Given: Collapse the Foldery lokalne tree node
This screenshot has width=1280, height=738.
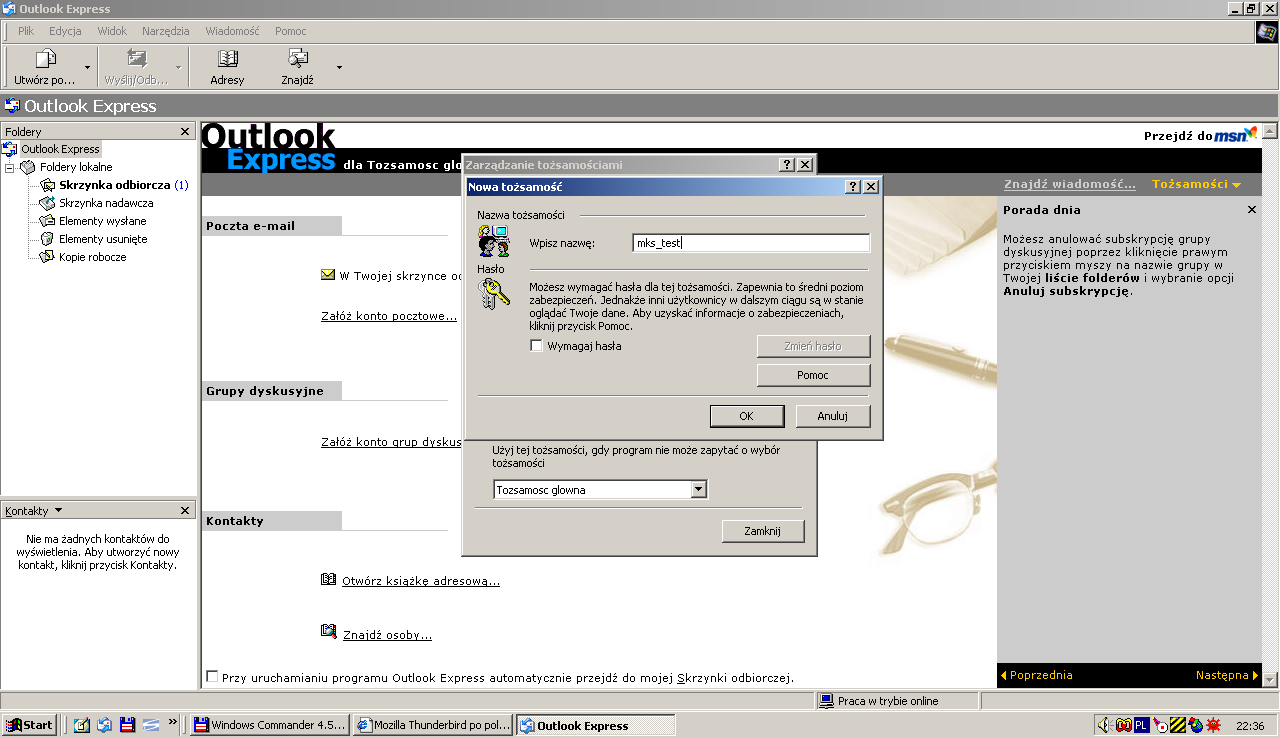Looking at the screenshot, I should click(10, 167).
